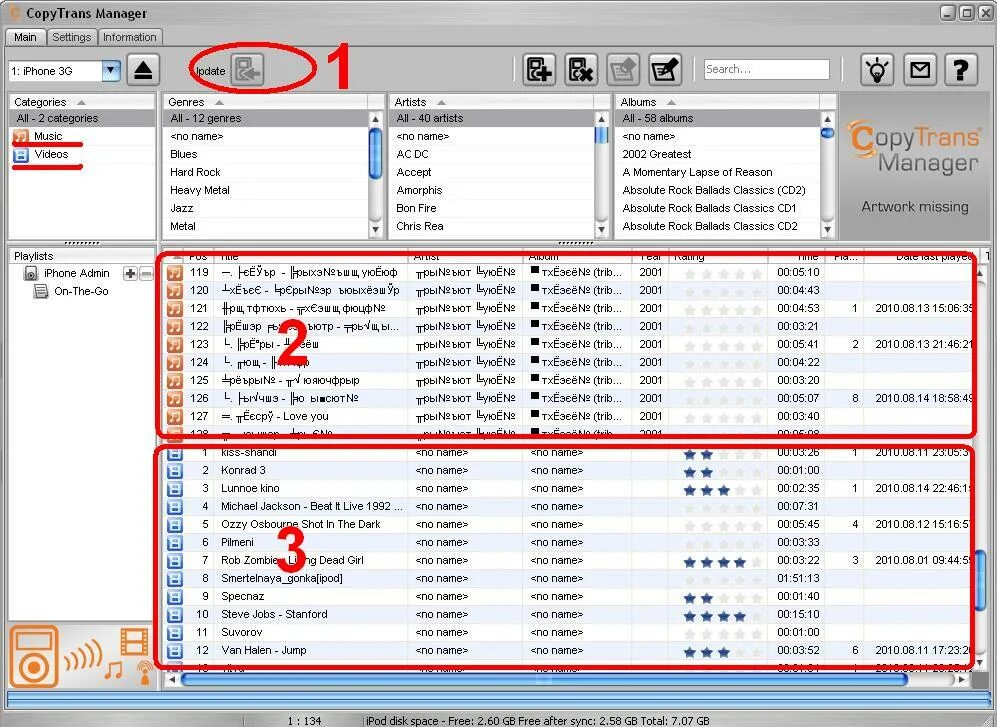This screenshot has width=997, height=727.
Task: Open the tag editor pencil icon
Action: coord(665,70)
